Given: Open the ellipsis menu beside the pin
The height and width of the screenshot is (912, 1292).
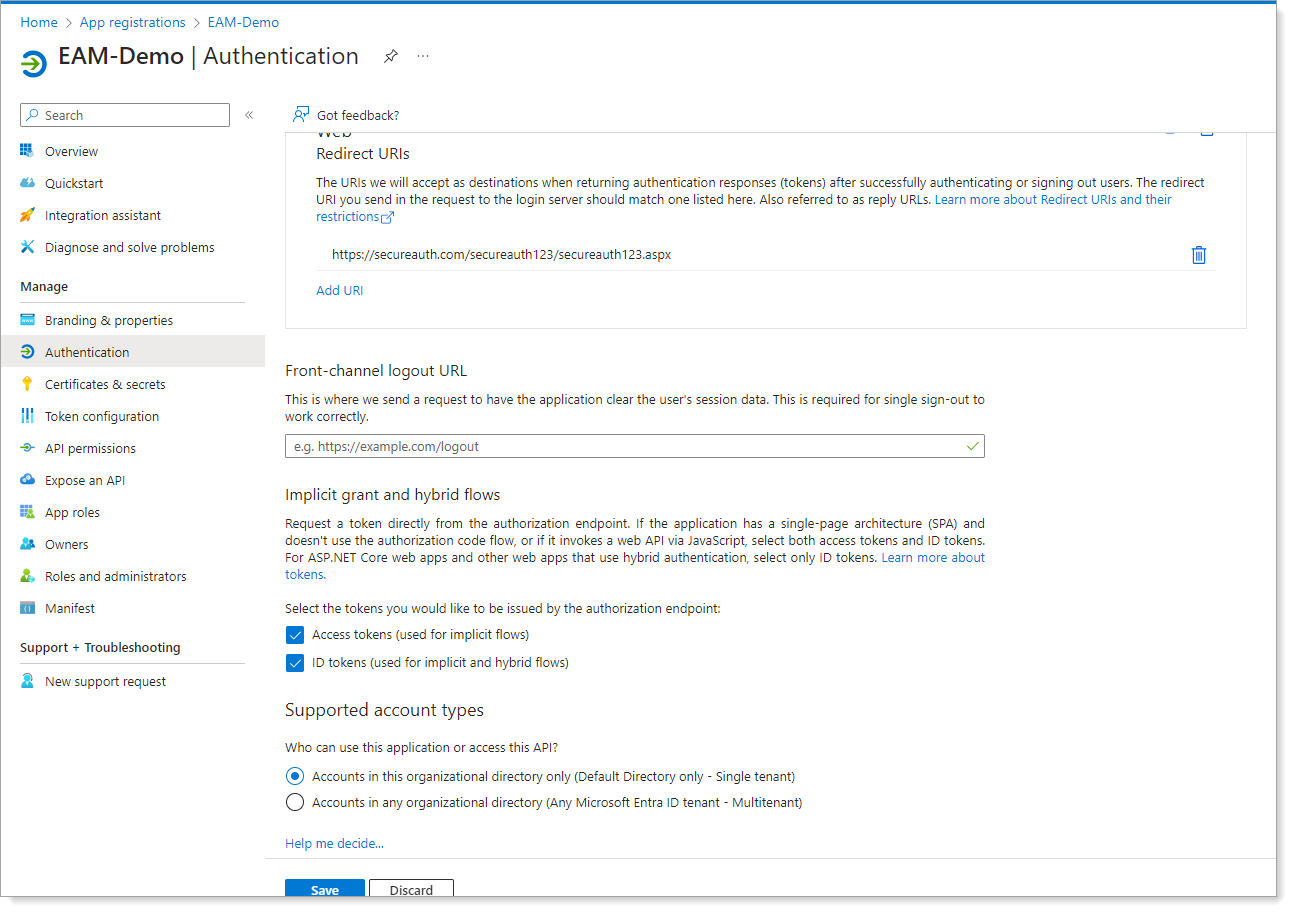Looking at the screenshot, I should (422, 56).
